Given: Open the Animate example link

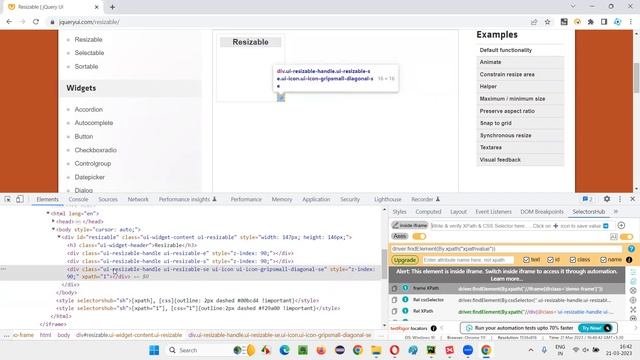Looking at the screenshot, I should 490,62.
